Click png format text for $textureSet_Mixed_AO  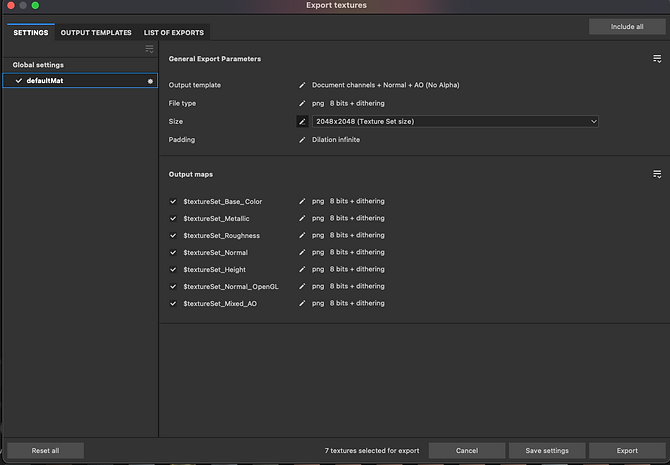pos(318,303)
